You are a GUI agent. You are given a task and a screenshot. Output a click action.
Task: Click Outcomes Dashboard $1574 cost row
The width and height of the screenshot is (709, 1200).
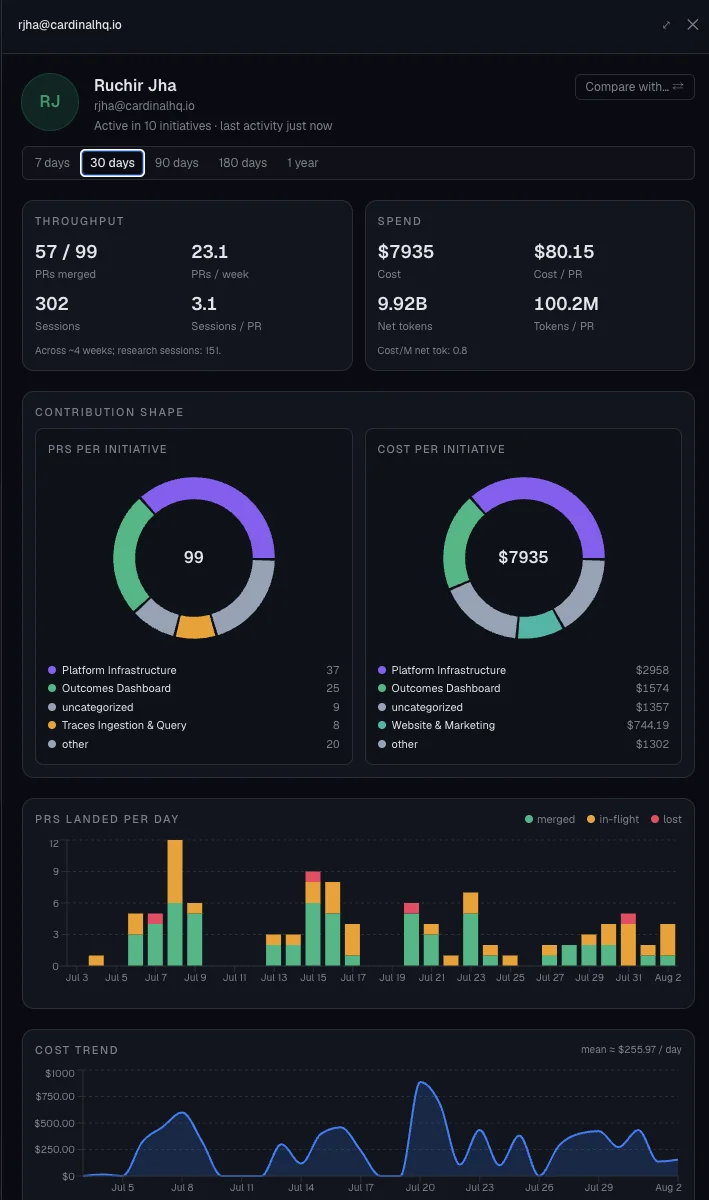pyautogui.click(x=523, y=688)
